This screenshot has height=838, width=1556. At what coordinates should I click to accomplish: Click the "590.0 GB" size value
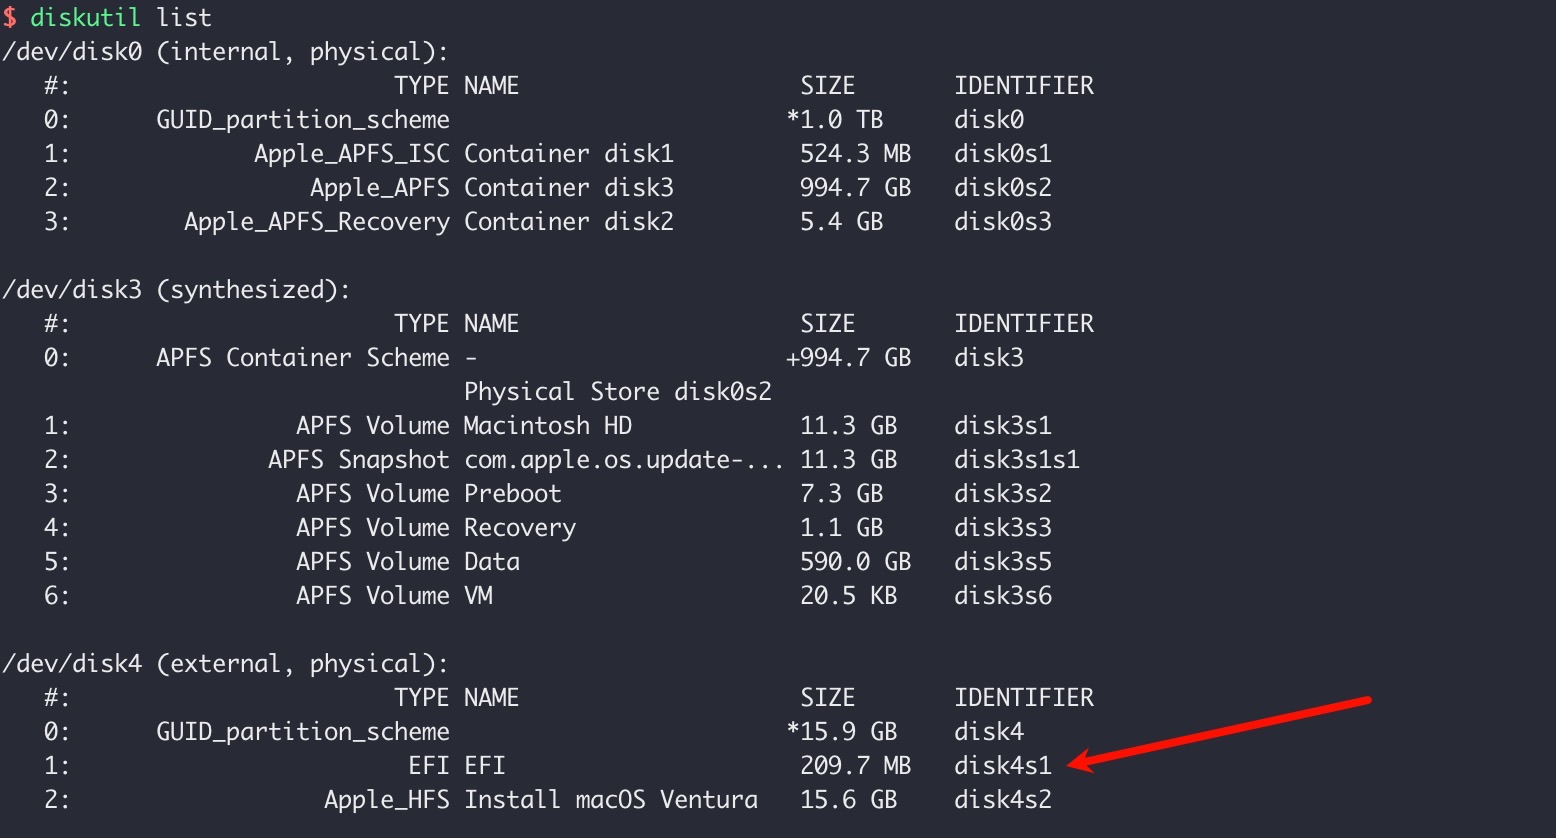pos(856,562)
